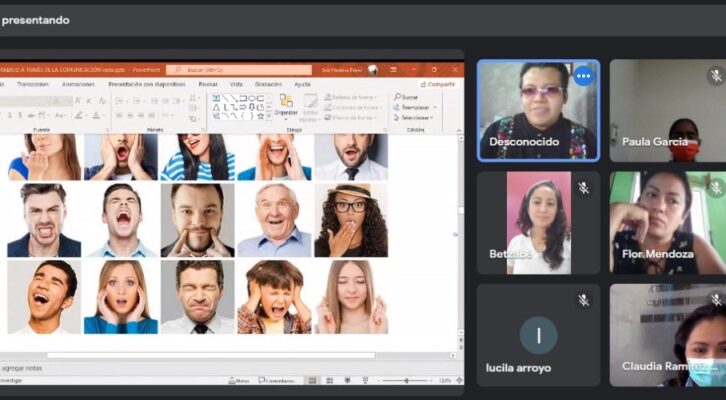Viewport: 726px width, 400px height.
Task: Open the Comentarios pane from the status bar
Action: pos(276,381)
